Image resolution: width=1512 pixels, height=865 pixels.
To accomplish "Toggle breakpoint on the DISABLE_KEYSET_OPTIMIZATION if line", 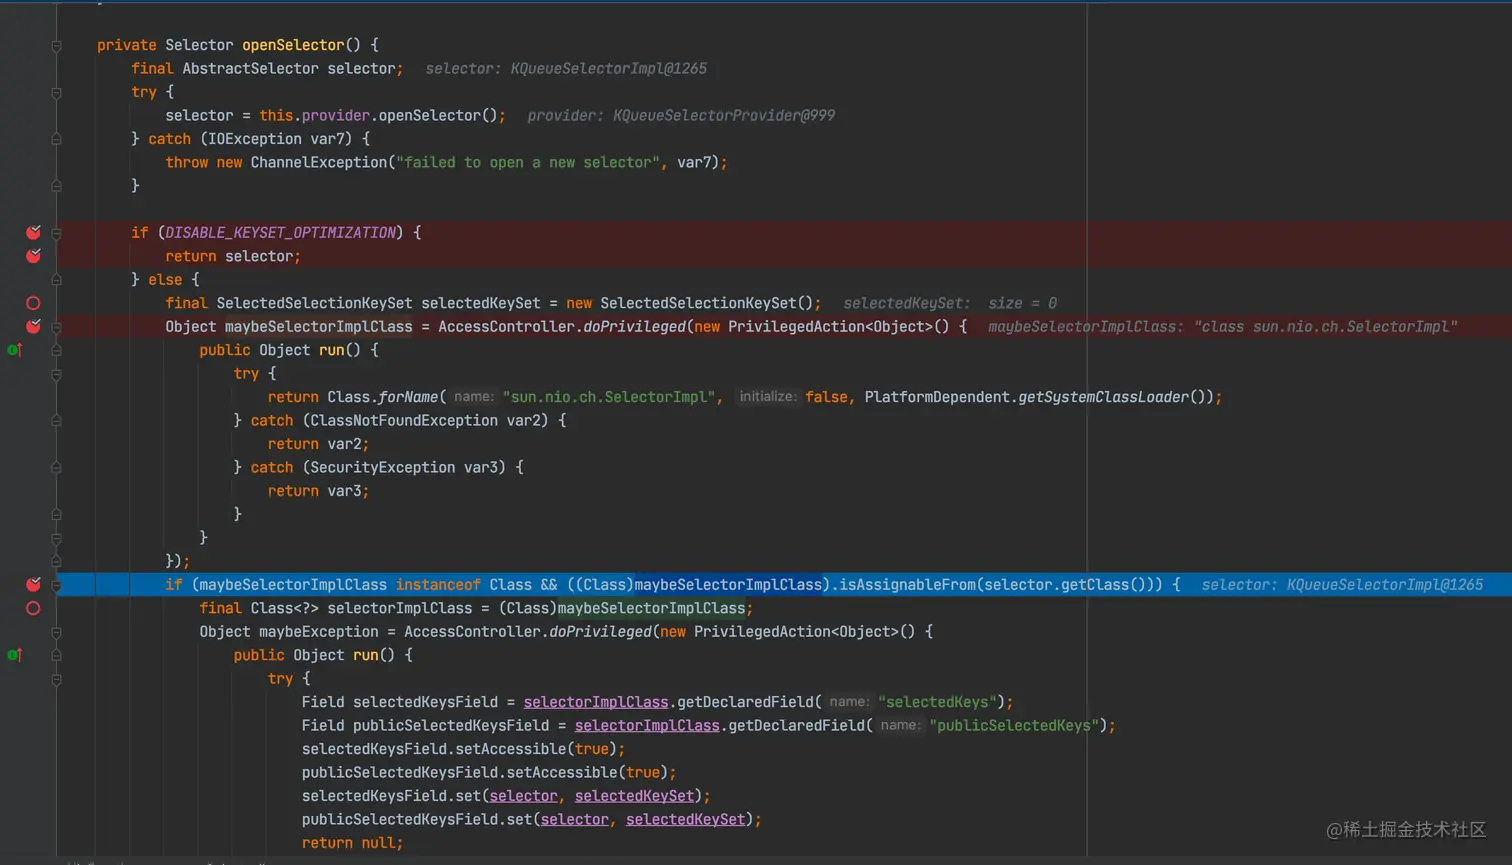I will coord(33,232).
